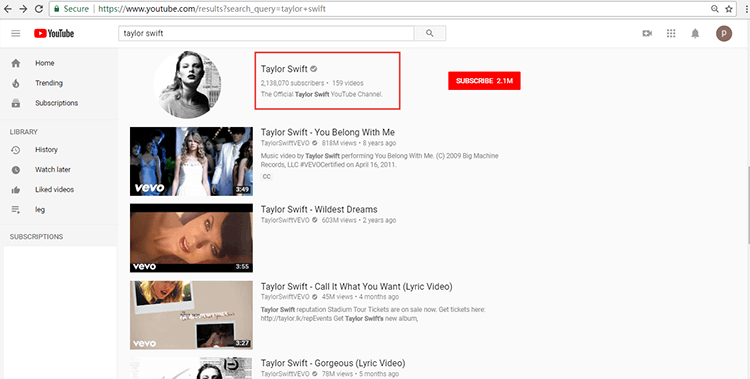
Task: Click the upload video camera icon
Action: click(647, 33)
